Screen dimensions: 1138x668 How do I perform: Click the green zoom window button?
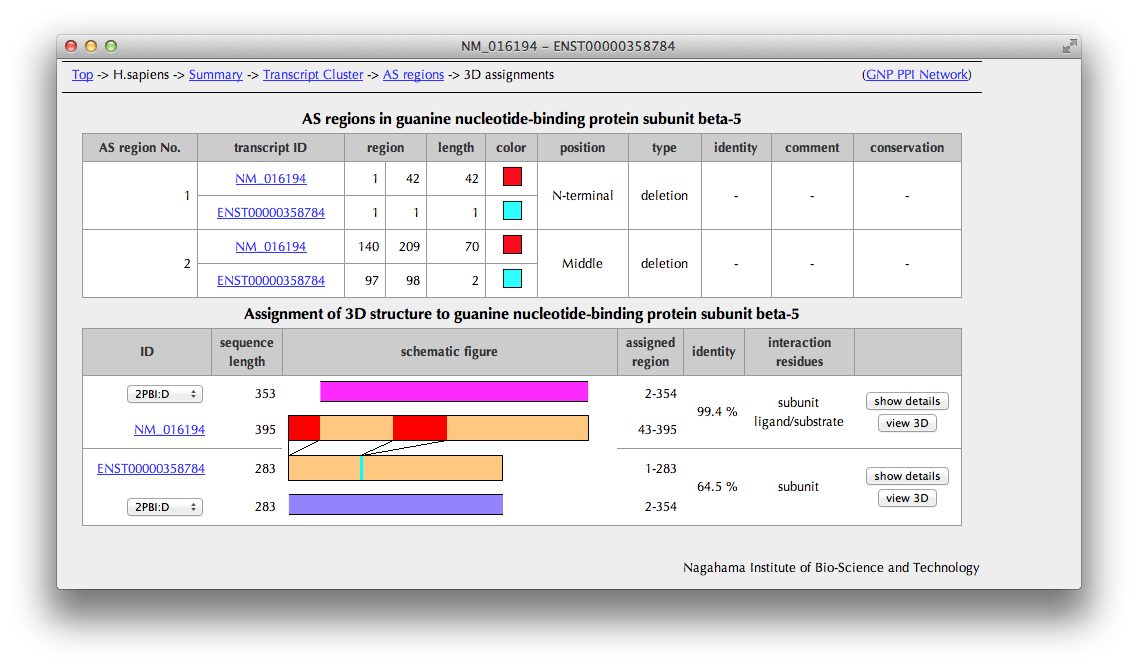coord(111,46)
